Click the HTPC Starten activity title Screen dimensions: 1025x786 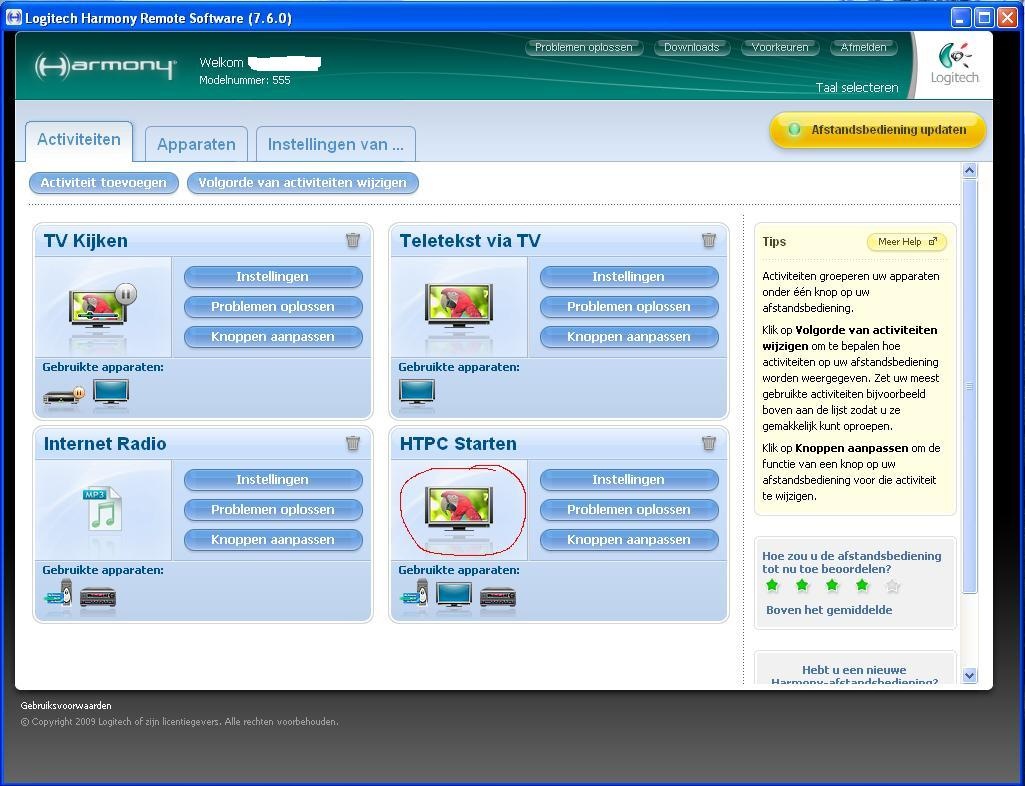coord(458,443)
